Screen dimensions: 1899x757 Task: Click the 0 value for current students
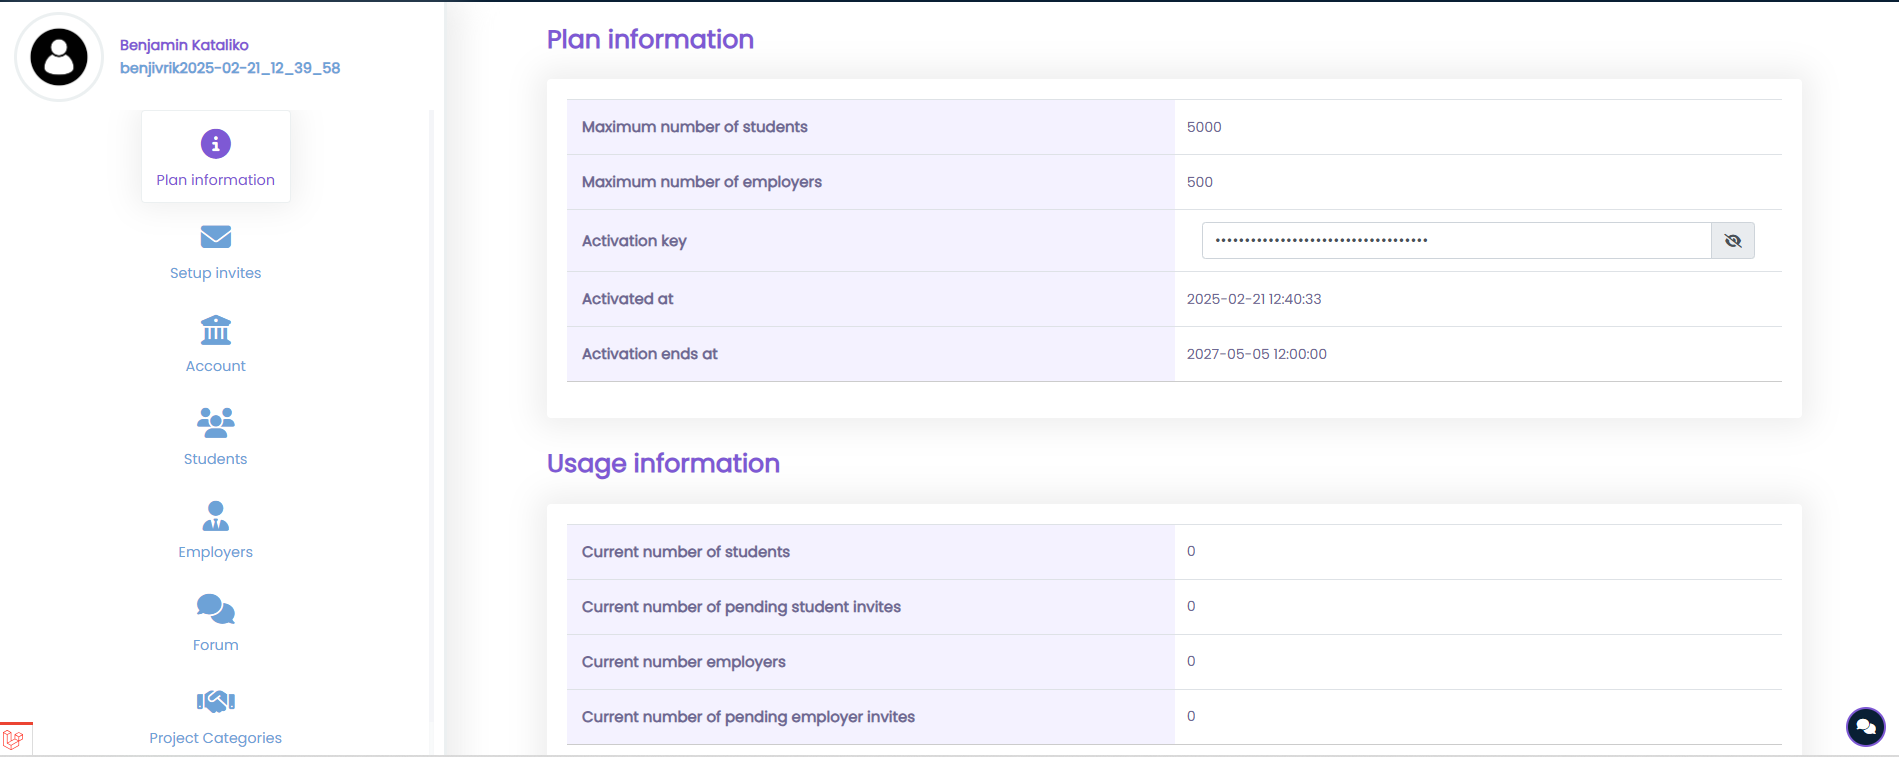(1191, 551)
